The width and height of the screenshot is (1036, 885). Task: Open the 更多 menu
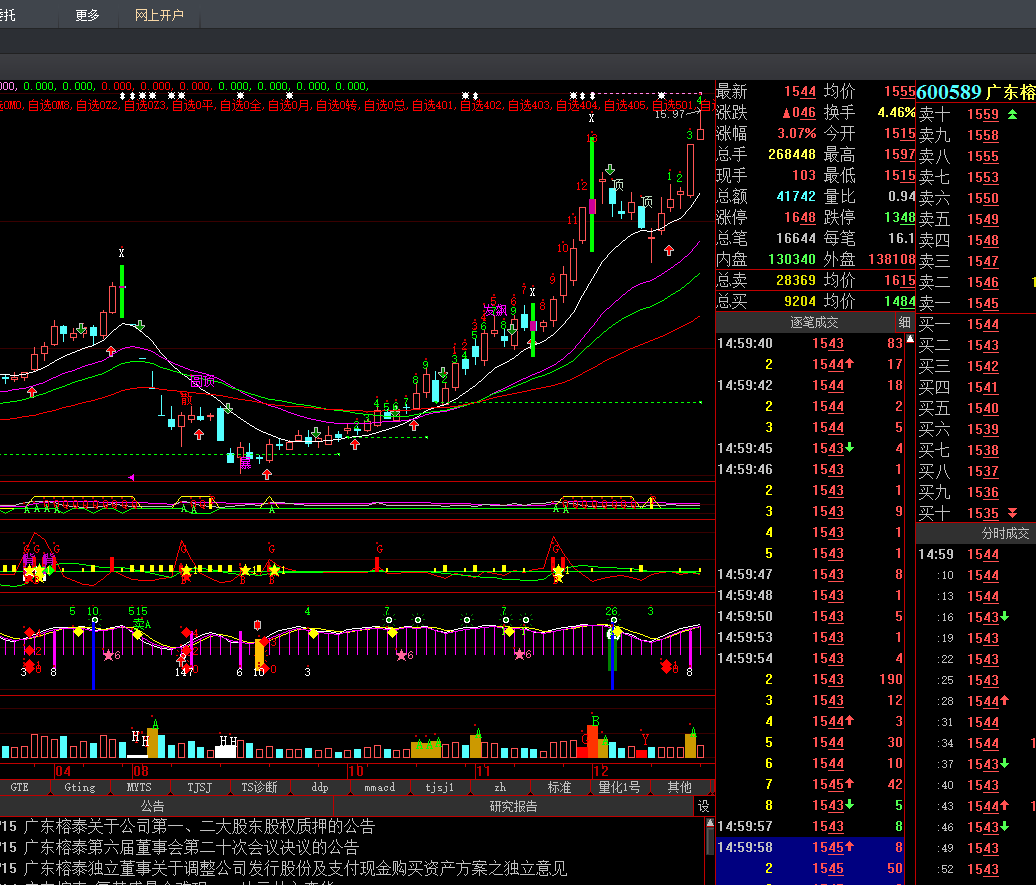[87, 15]
